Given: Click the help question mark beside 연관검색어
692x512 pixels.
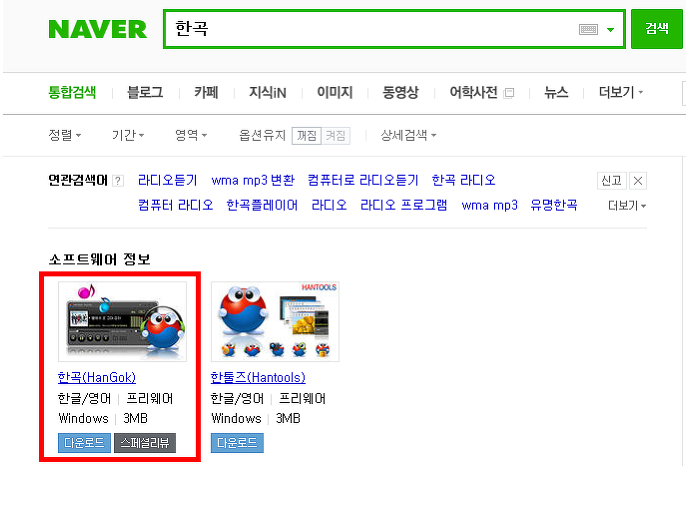Looking at the screenshot, I should click(x=118, y=181).
